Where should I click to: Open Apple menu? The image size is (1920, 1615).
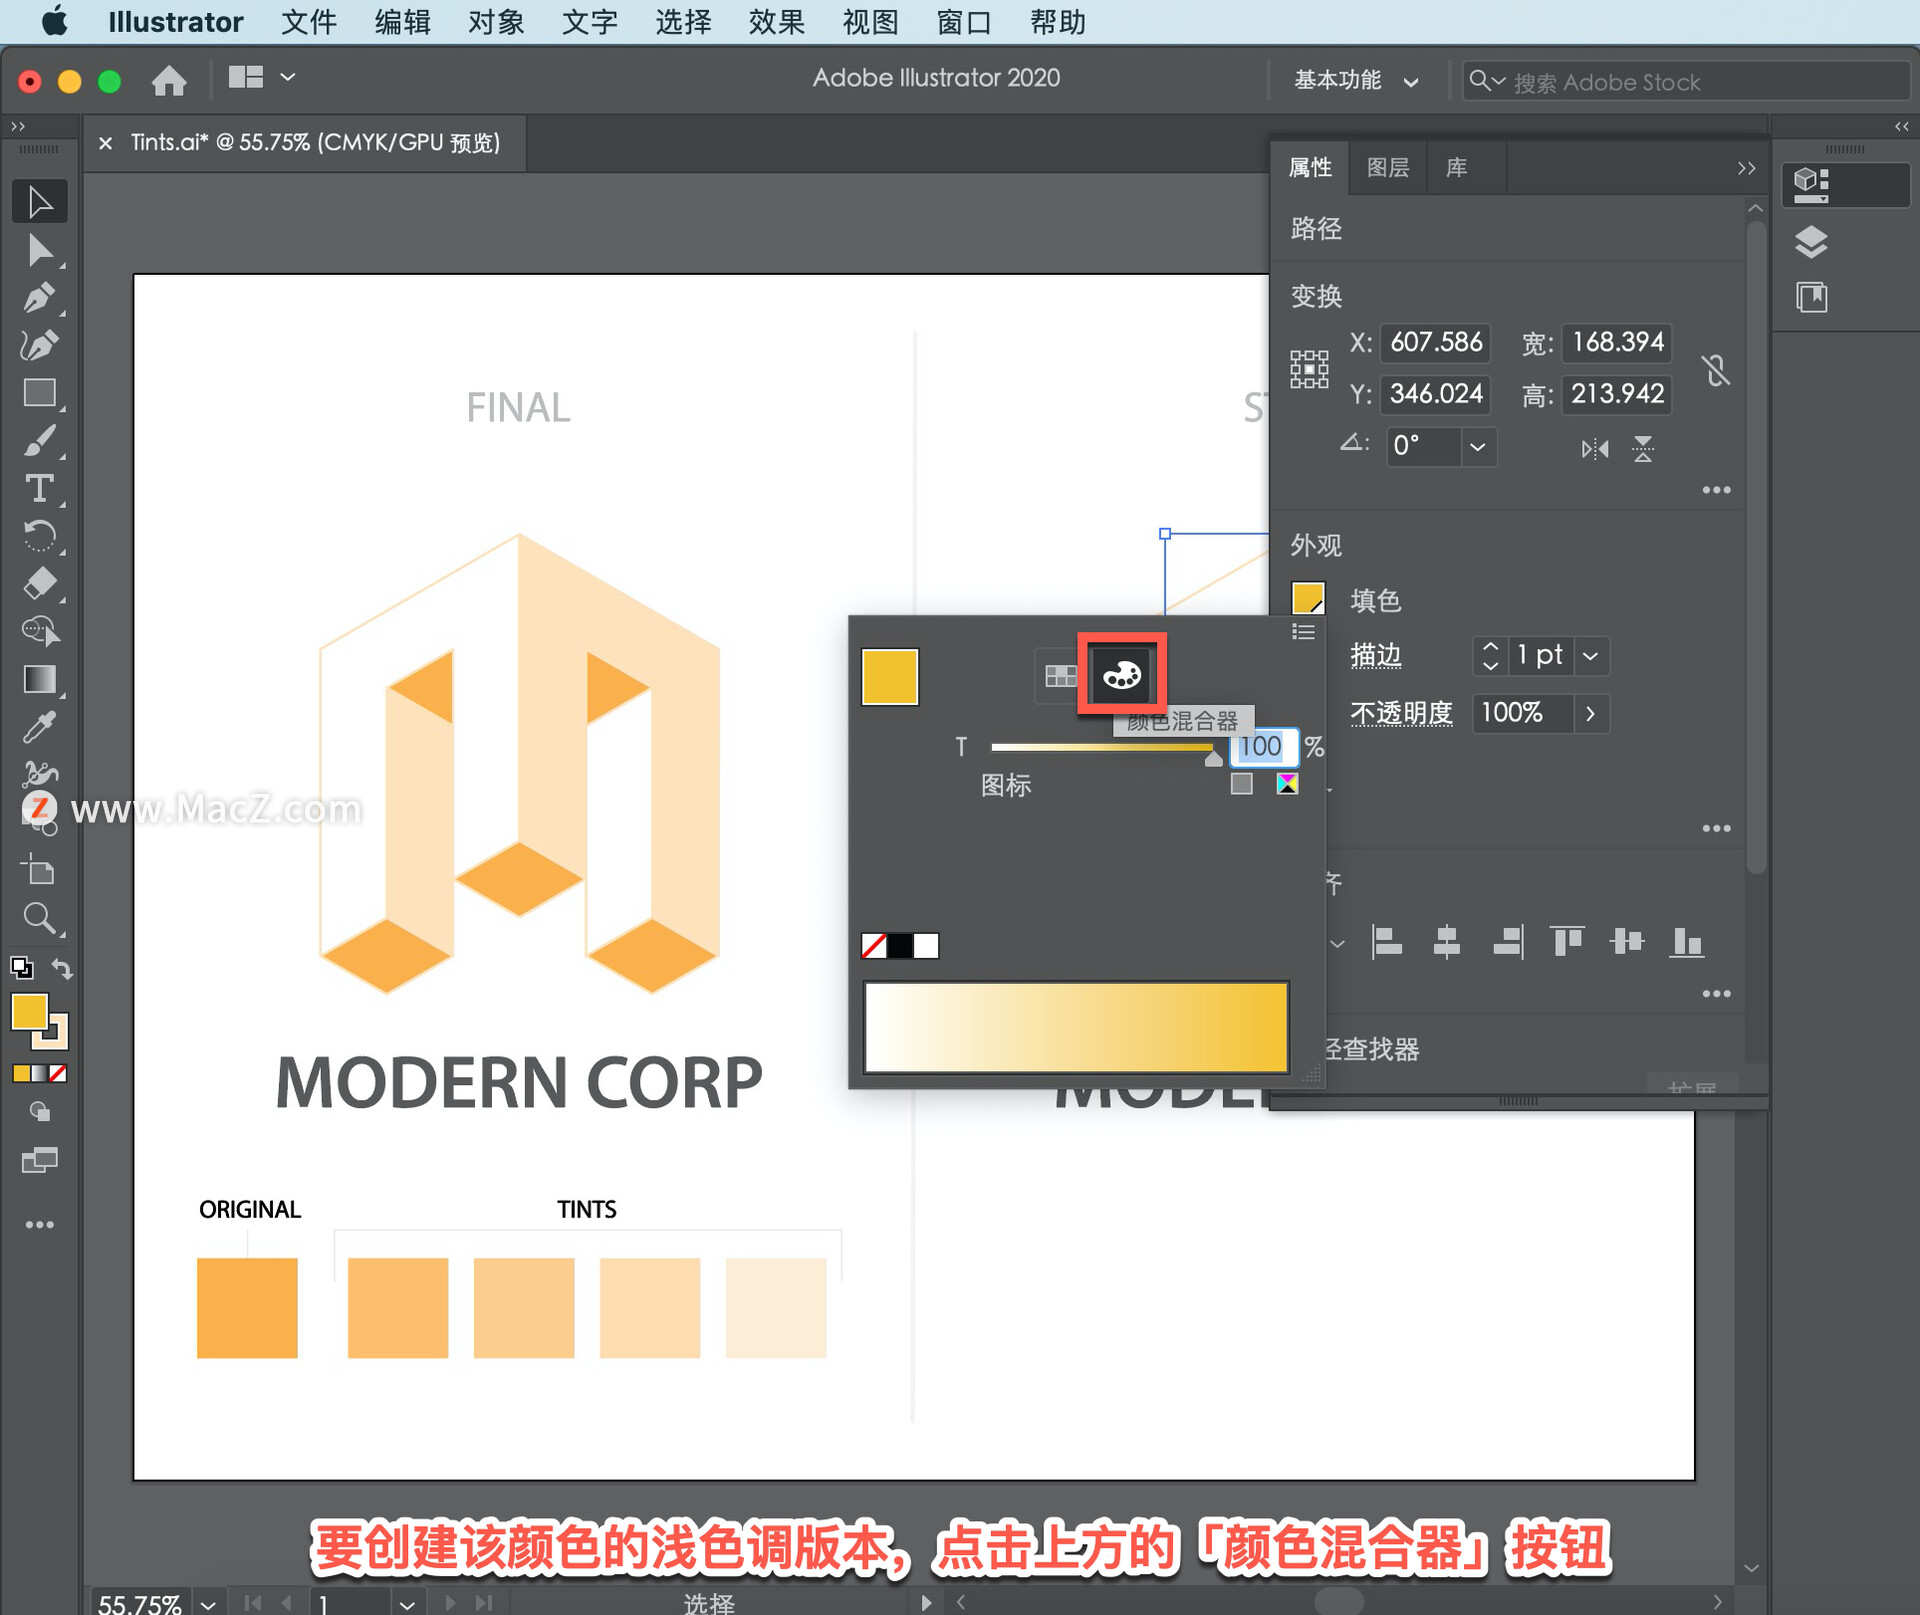(x=55, y=21)
